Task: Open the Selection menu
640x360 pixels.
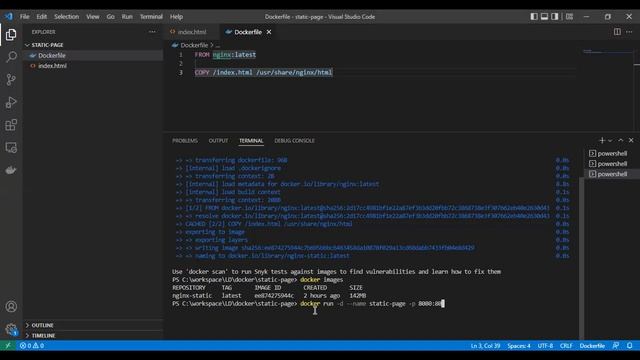Action: pos(67,17)
